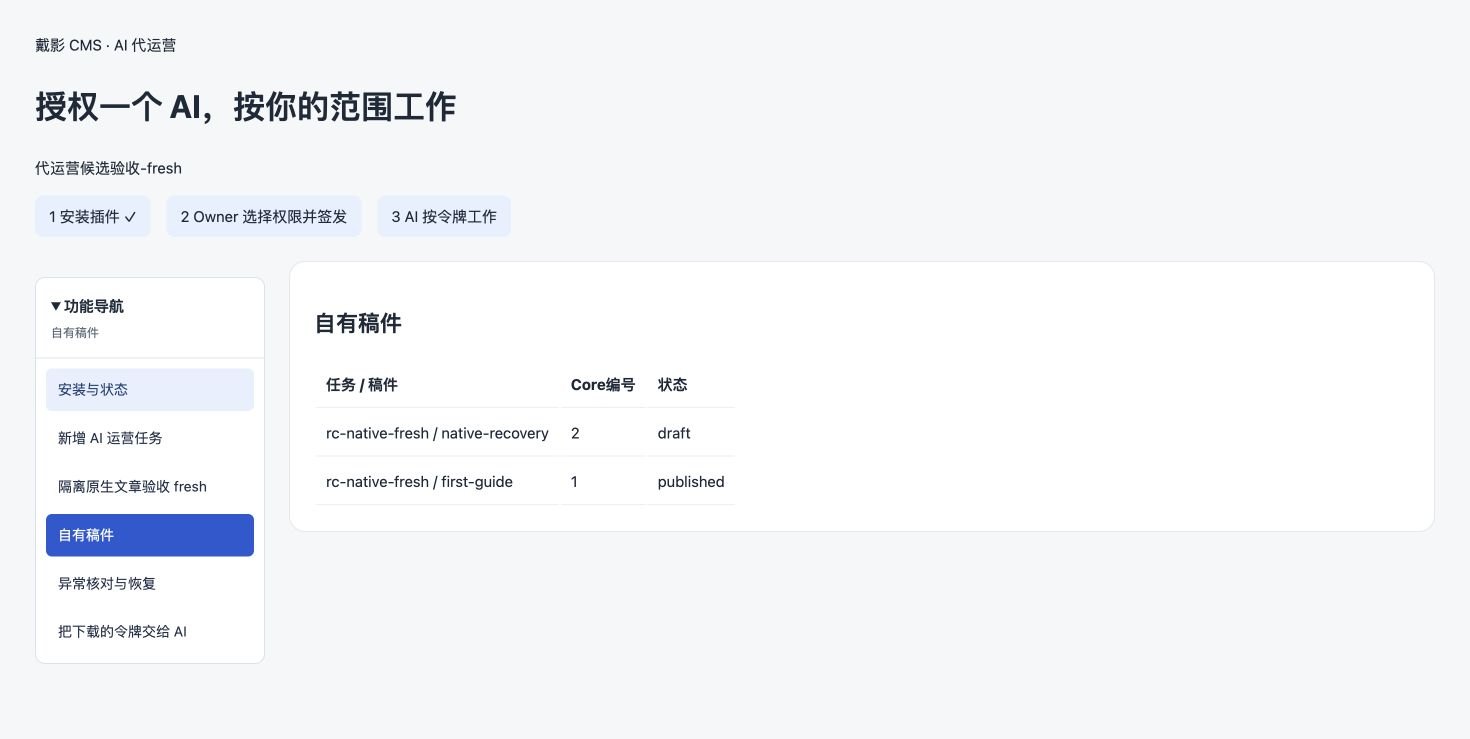Screen dimensions: 1470x739
Task: Click step 1 安装插件 ✓
Action: tap(93, 216)
